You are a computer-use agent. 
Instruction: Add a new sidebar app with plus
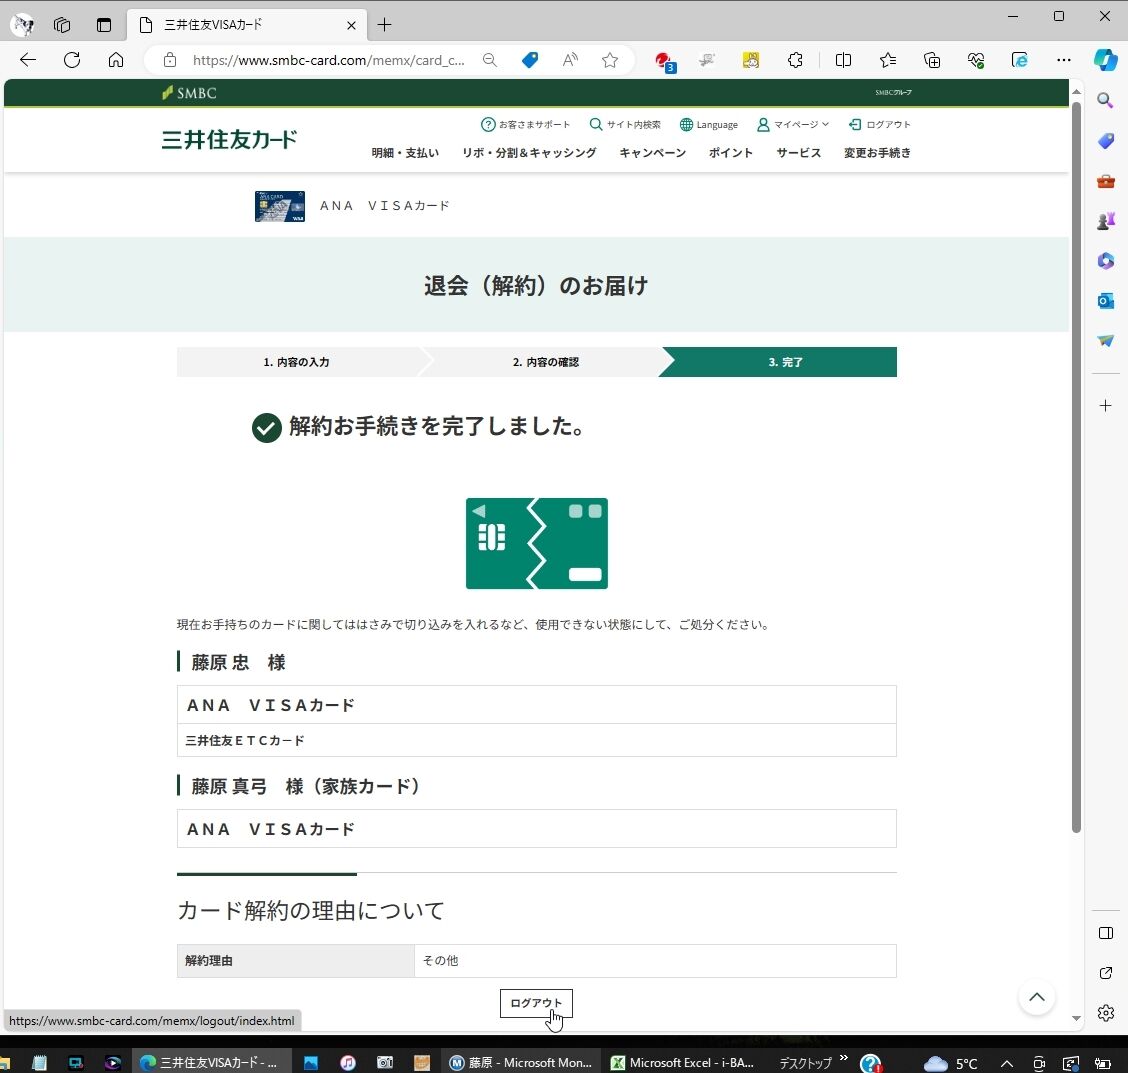(x=1106, y=406)
